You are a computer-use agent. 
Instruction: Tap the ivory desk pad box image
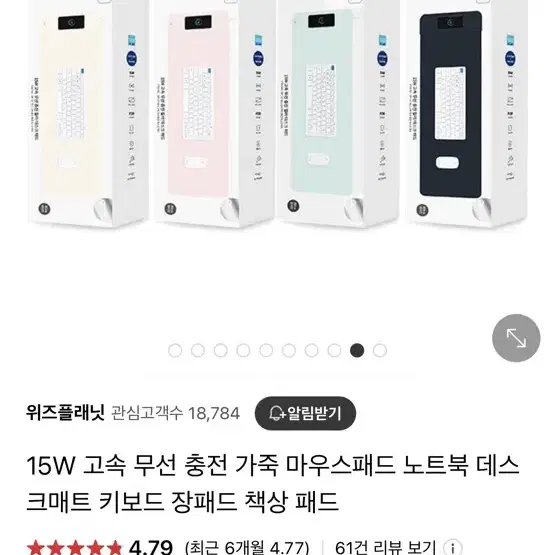tap(88, 113)
